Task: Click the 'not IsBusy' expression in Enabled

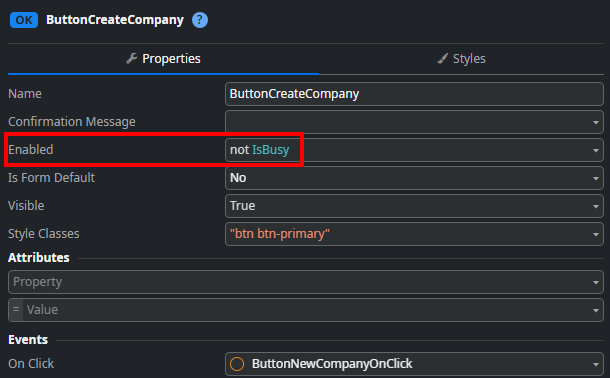Action: [259, 150]
